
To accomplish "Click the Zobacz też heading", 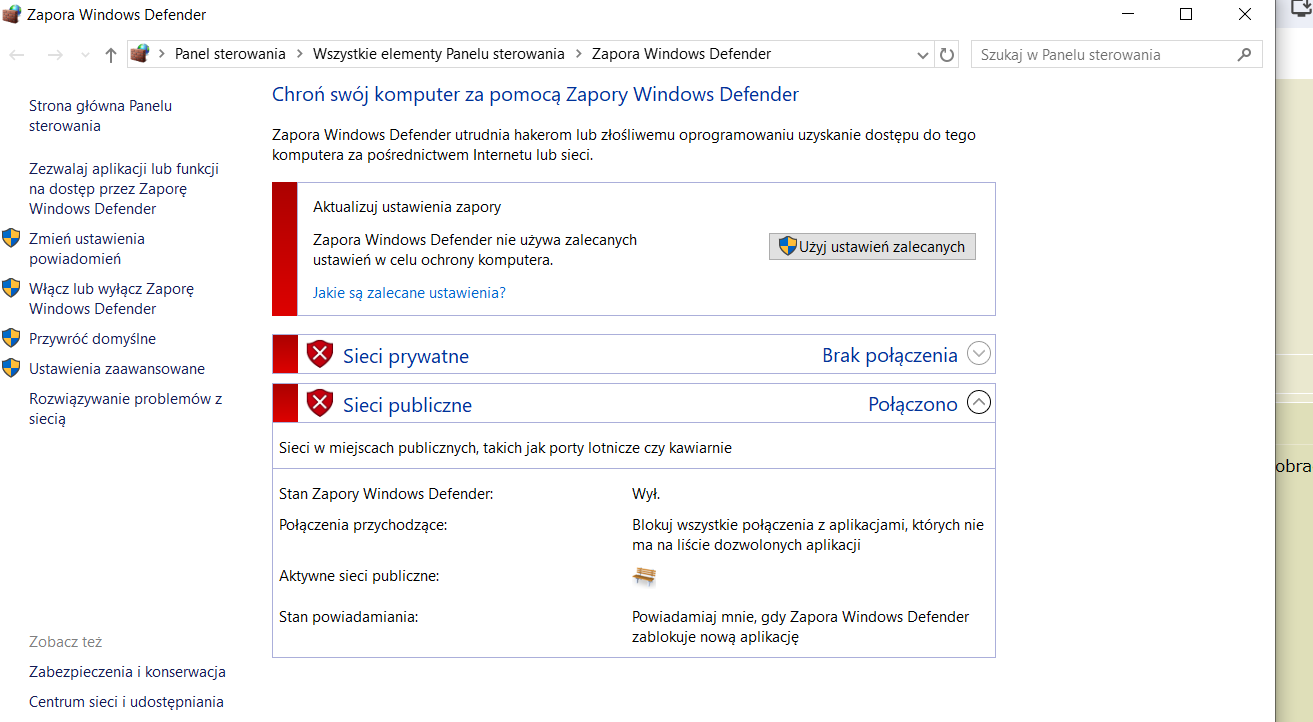I will (x=66, y=642).
